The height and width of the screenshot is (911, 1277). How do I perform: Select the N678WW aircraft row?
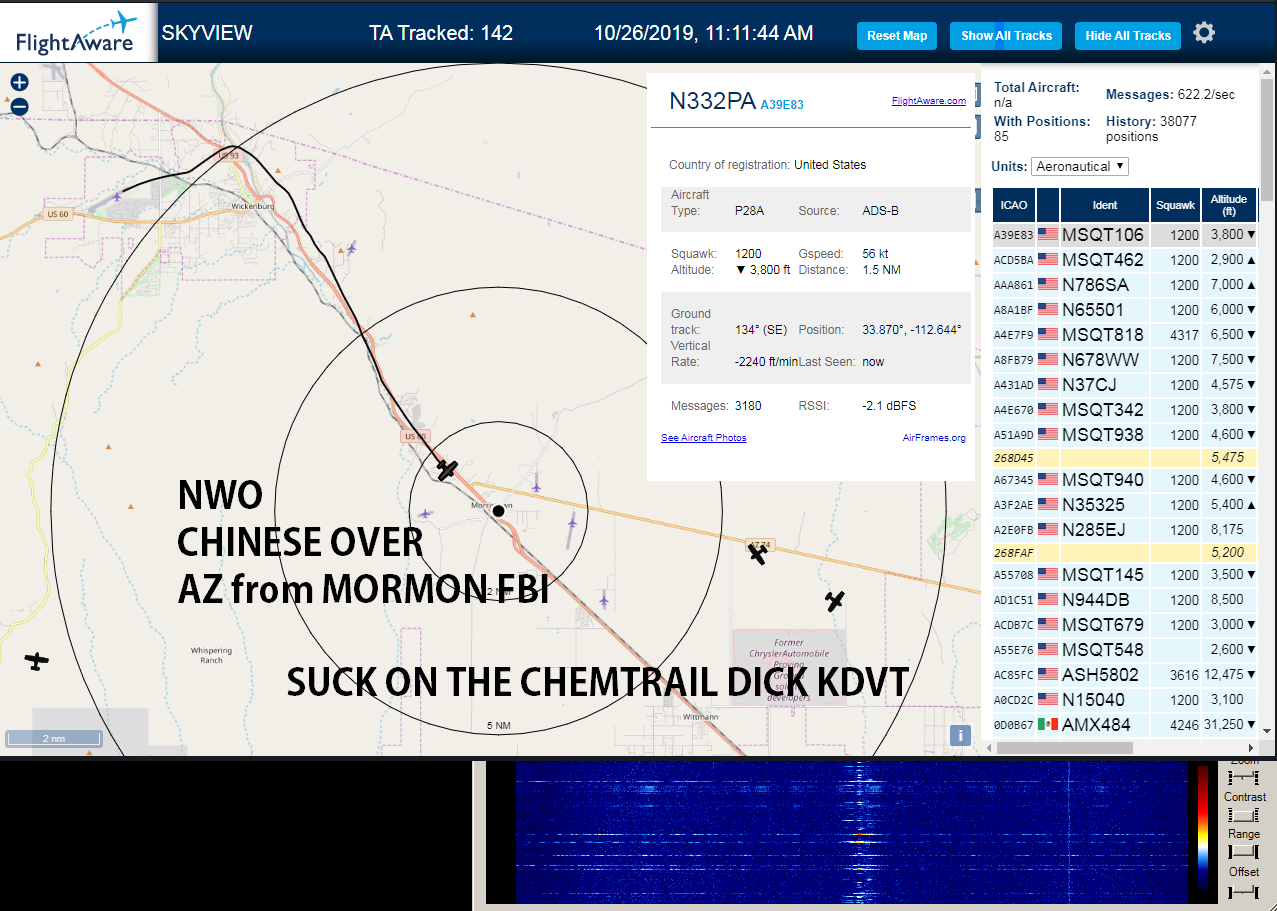pos(1125,360)
